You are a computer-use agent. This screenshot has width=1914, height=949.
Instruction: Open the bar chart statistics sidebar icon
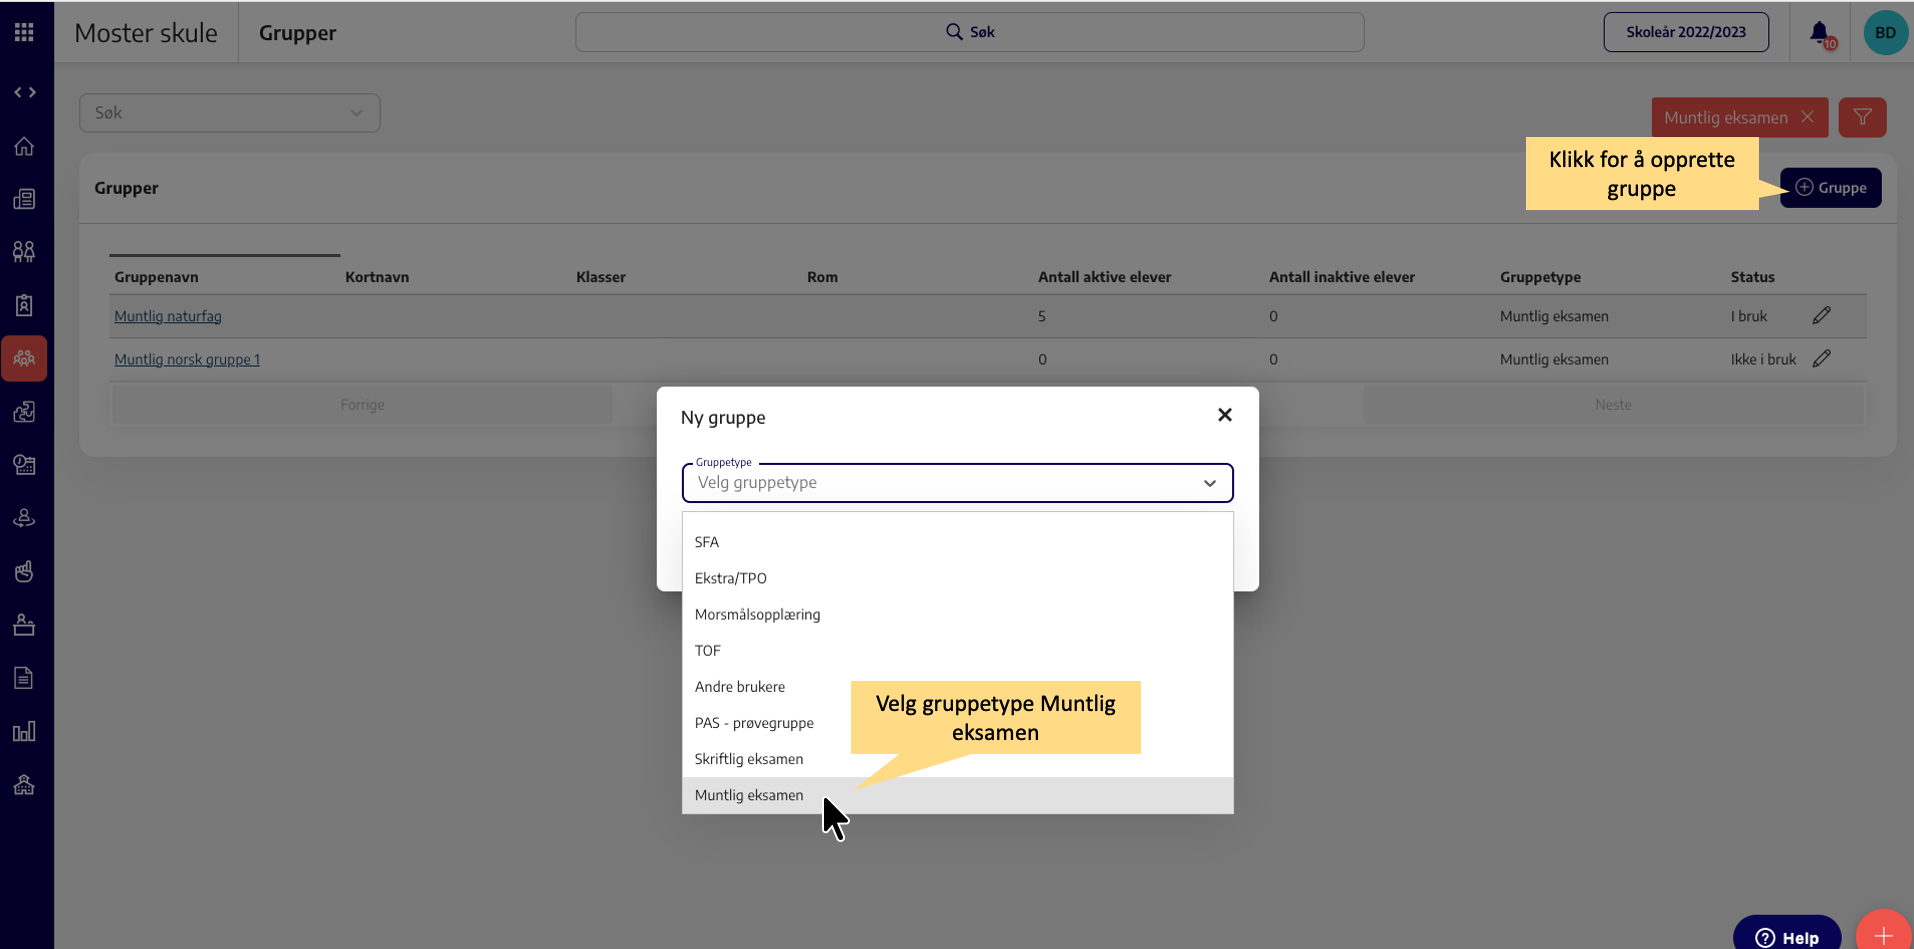click(24, 731)
